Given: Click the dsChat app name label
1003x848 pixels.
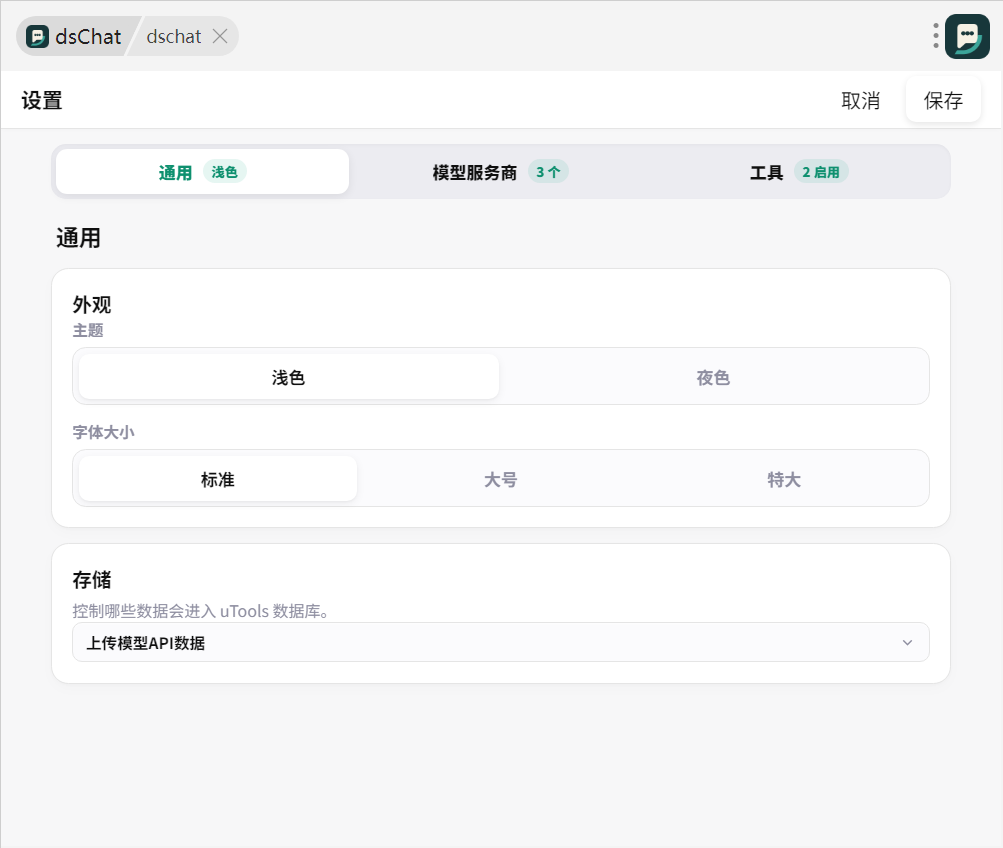Looking at the screenshot, I should (88, 36).
